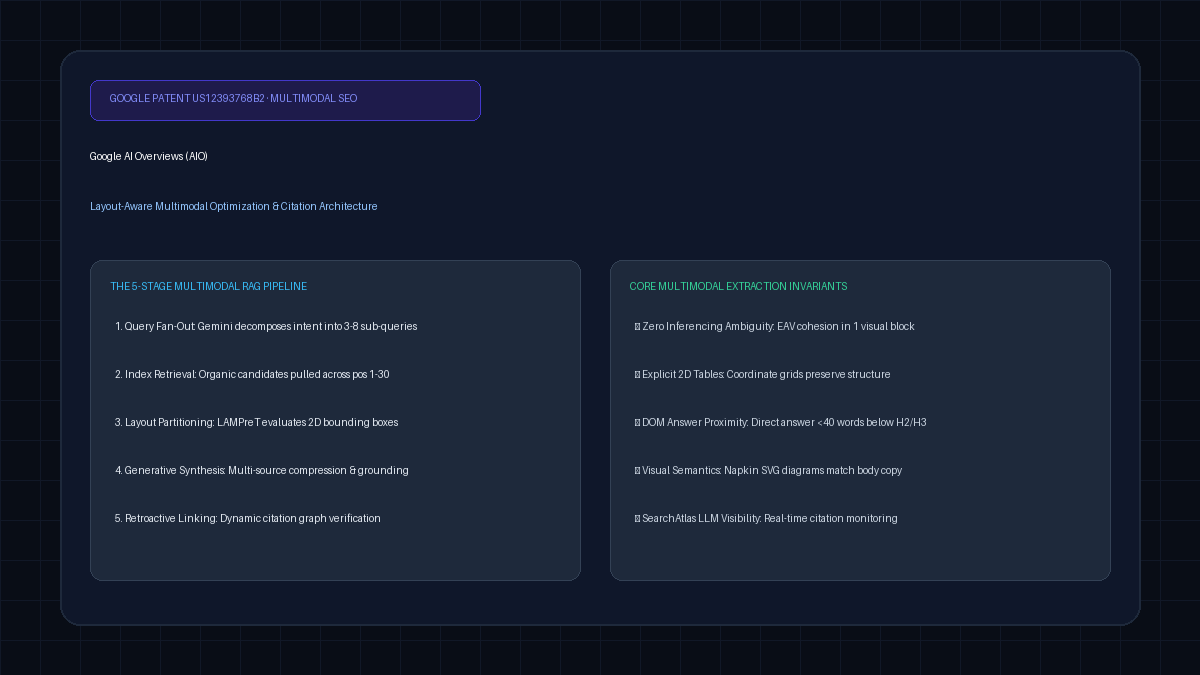This screenshot has width=1200, height=675.
Task: Click the SearchAtlas LLM Visibility item
Action: coord(766,518)
